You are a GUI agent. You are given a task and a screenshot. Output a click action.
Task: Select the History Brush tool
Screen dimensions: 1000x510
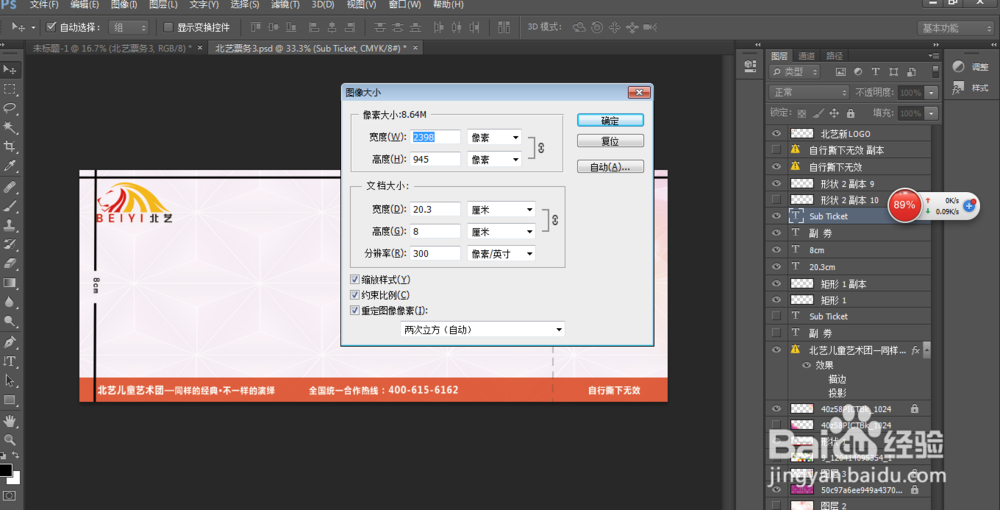pos(10,244)
